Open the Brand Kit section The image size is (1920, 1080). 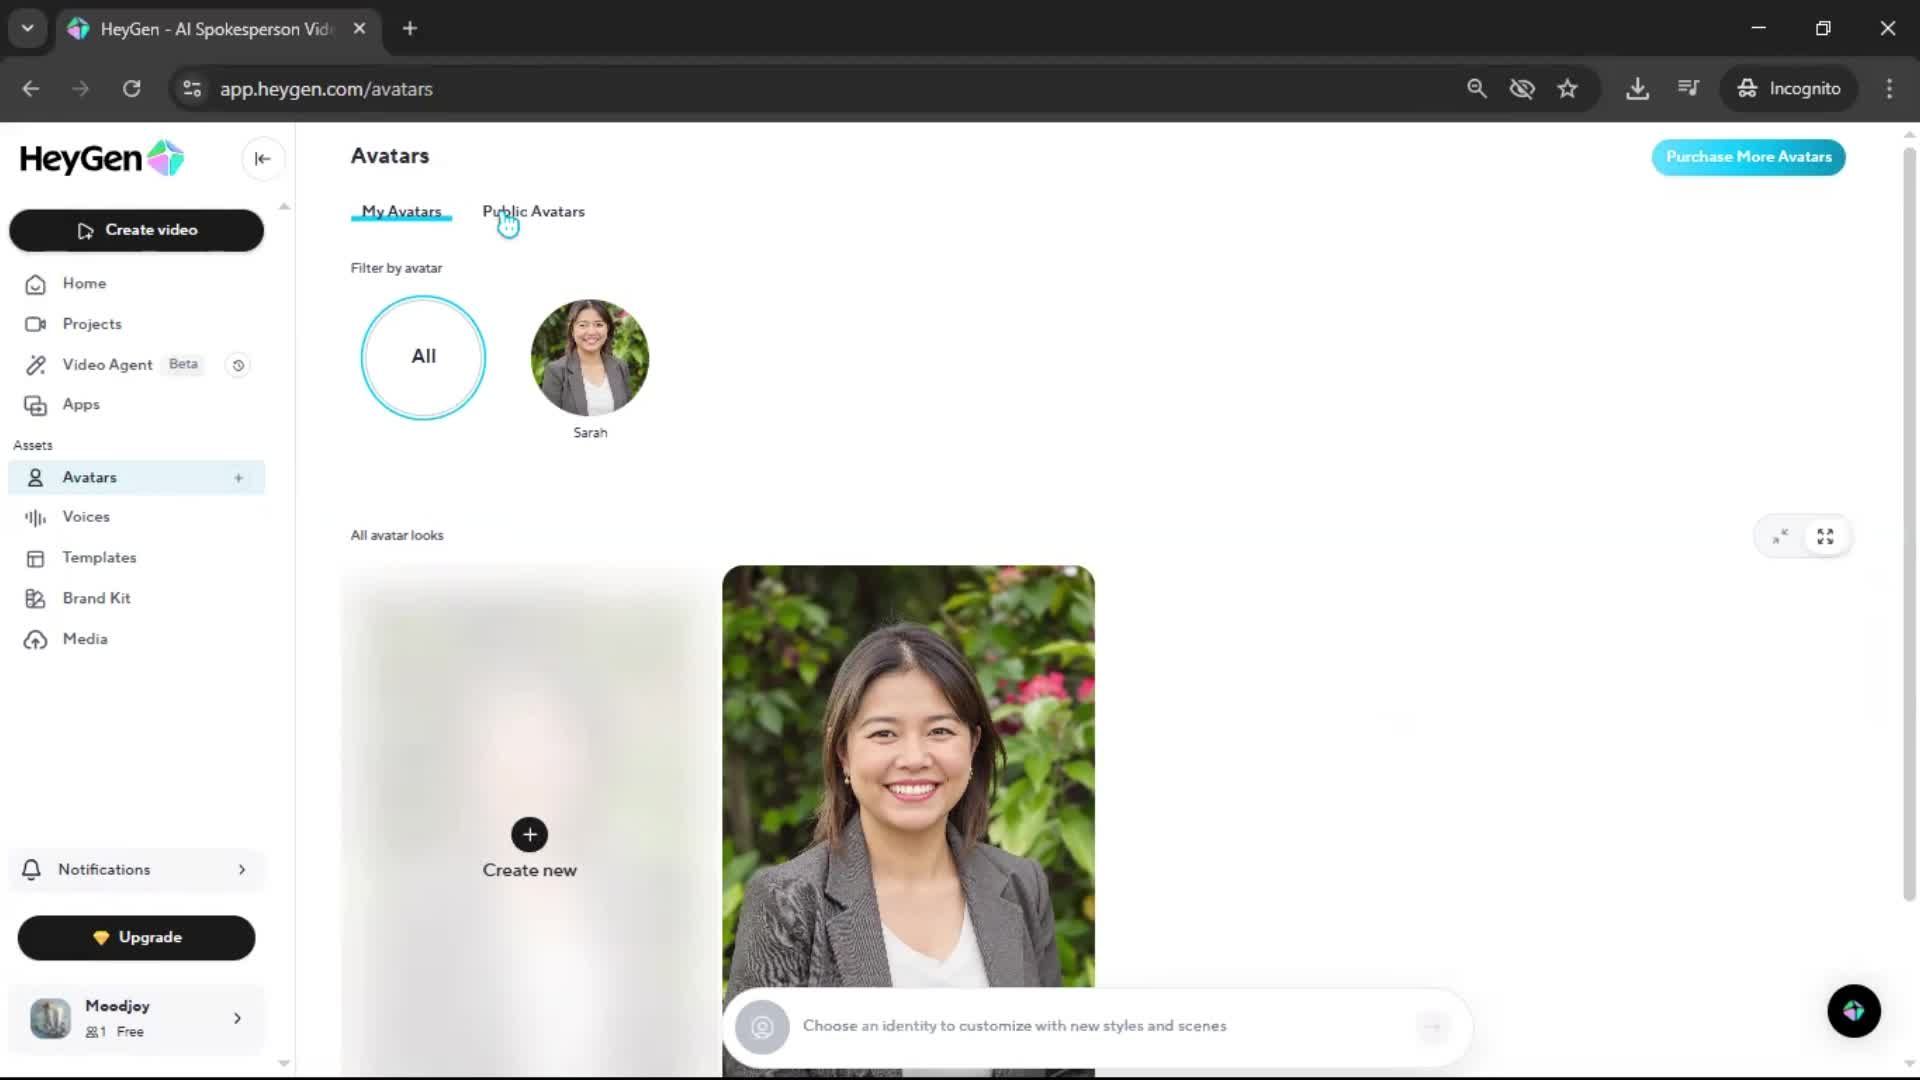[x=96, y=598]
